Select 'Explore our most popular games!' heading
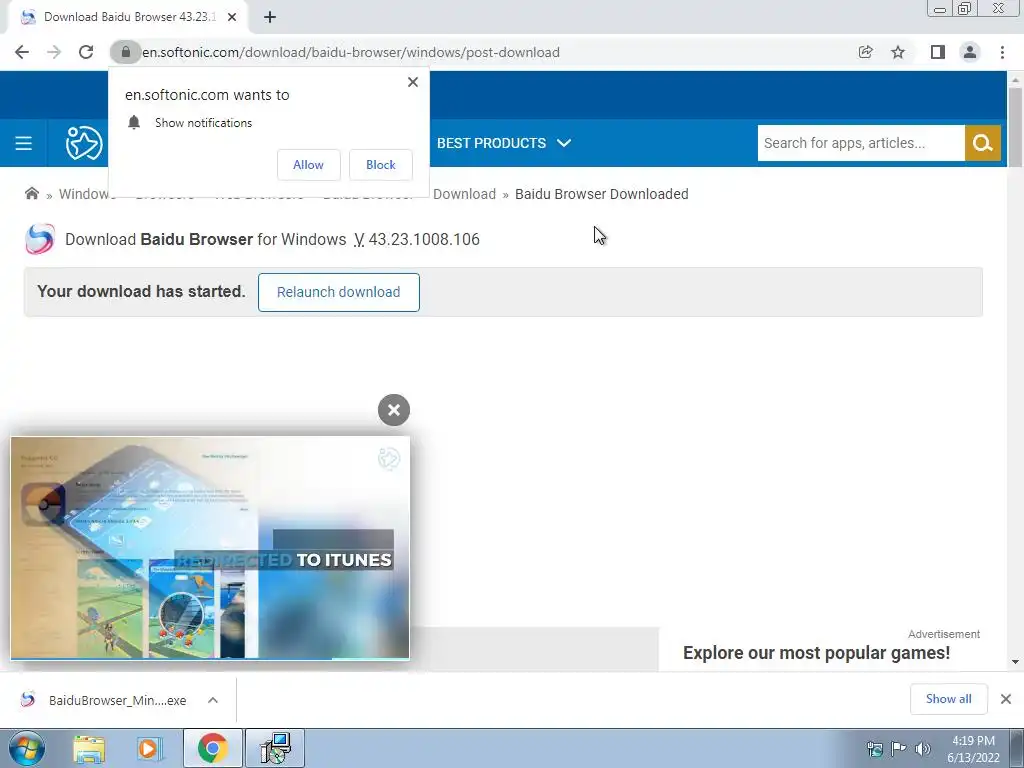This screenshot has width=1024, height=768. tap(816, 652)
